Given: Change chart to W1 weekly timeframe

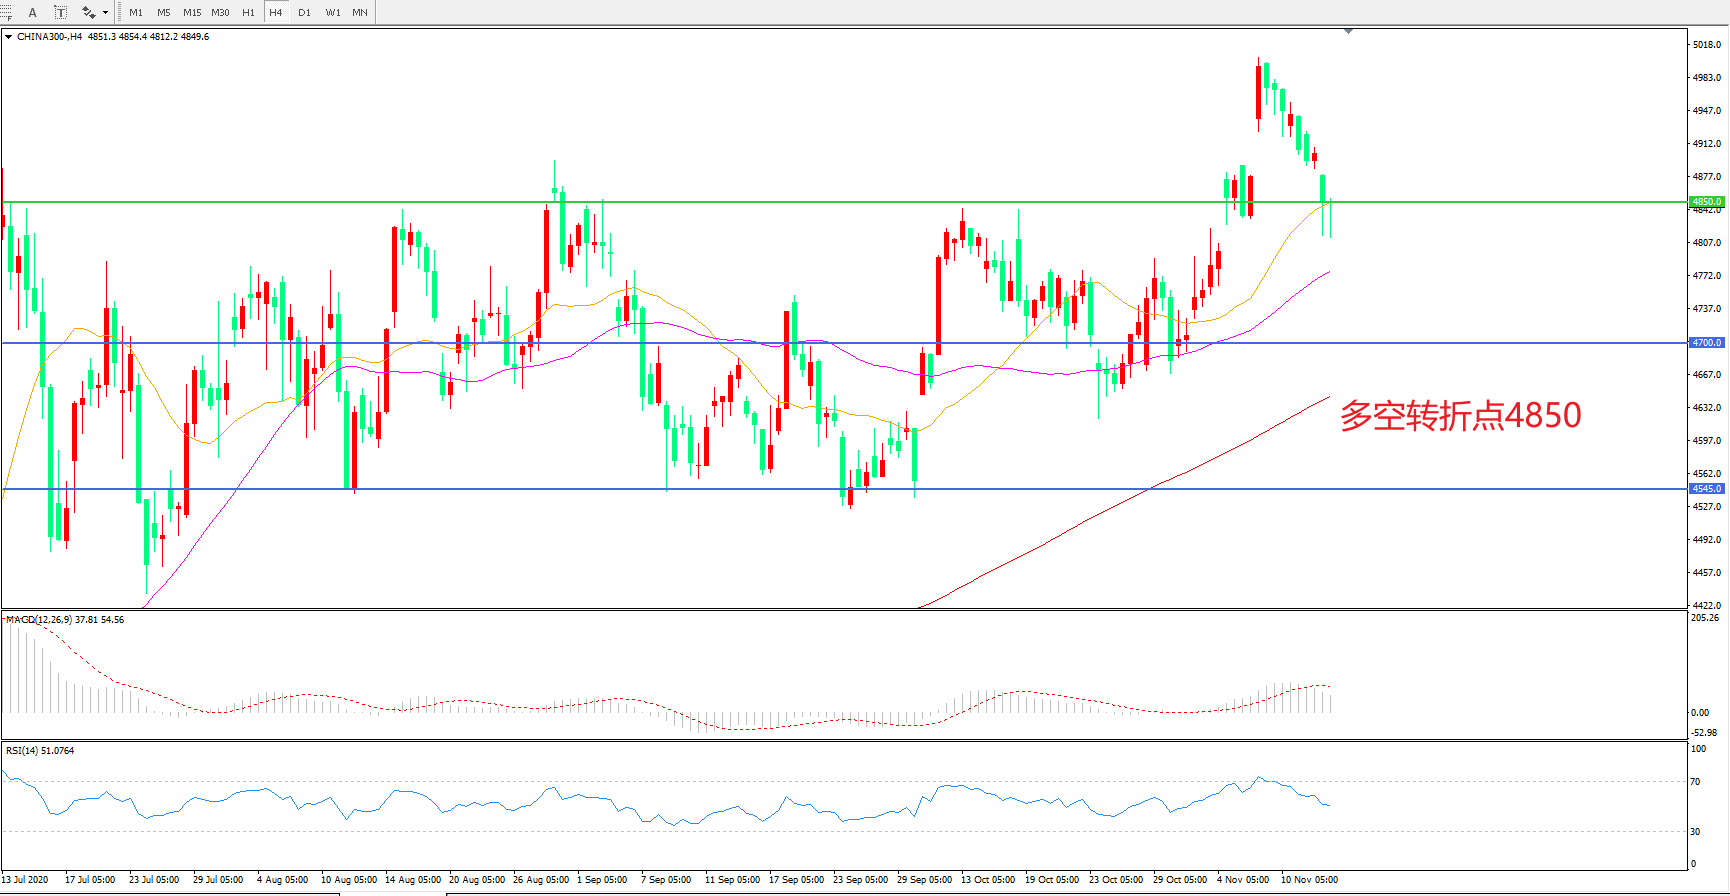Looking at the screenshot, I should 332,13.
